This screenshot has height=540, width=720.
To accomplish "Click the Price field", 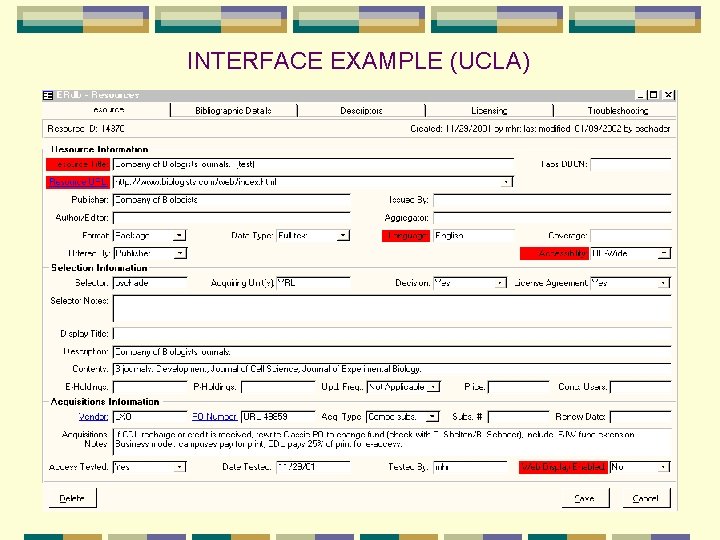I will (518, 387).
